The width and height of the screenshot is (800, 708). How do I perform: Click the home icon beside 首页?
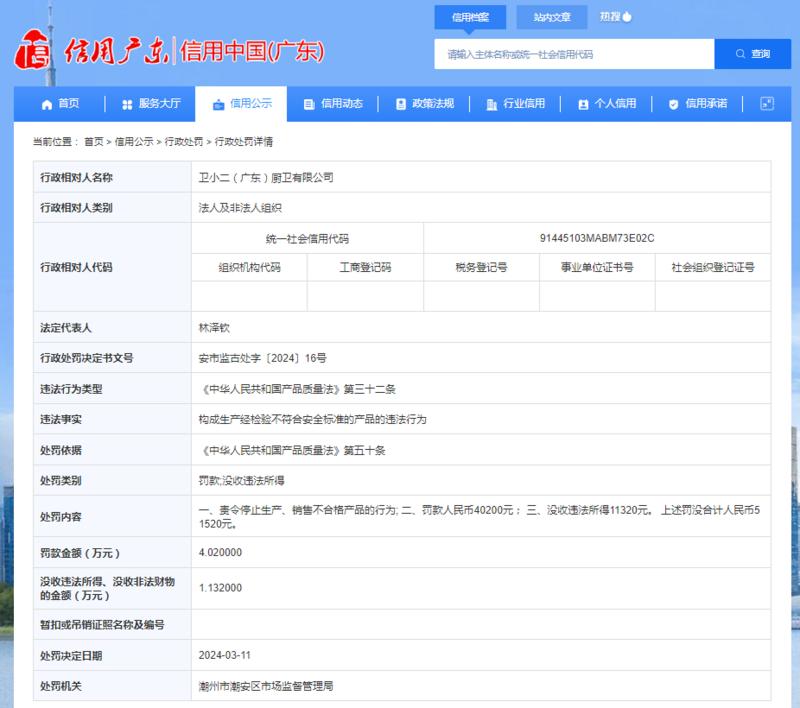pos(47,105)
